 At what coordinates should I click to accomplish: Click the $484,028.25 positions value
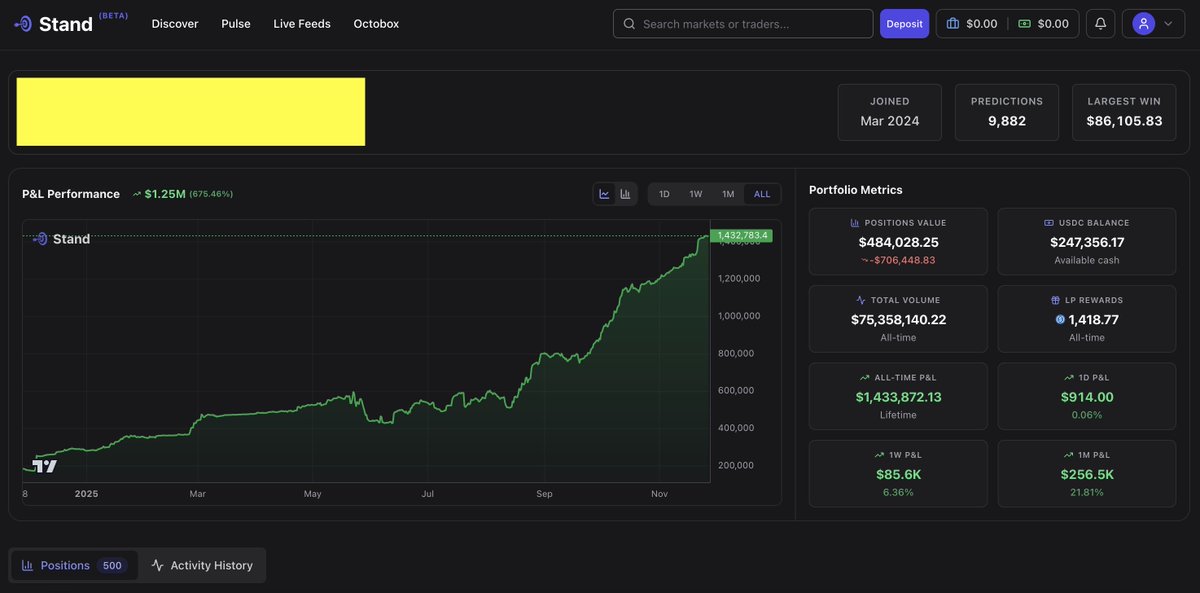898,242
